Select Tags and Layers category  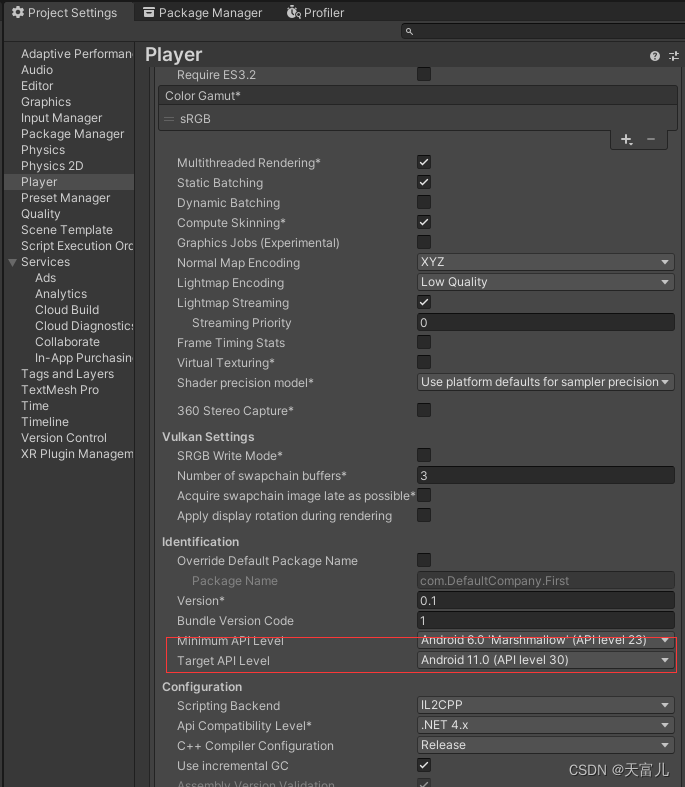pos(69,374)
